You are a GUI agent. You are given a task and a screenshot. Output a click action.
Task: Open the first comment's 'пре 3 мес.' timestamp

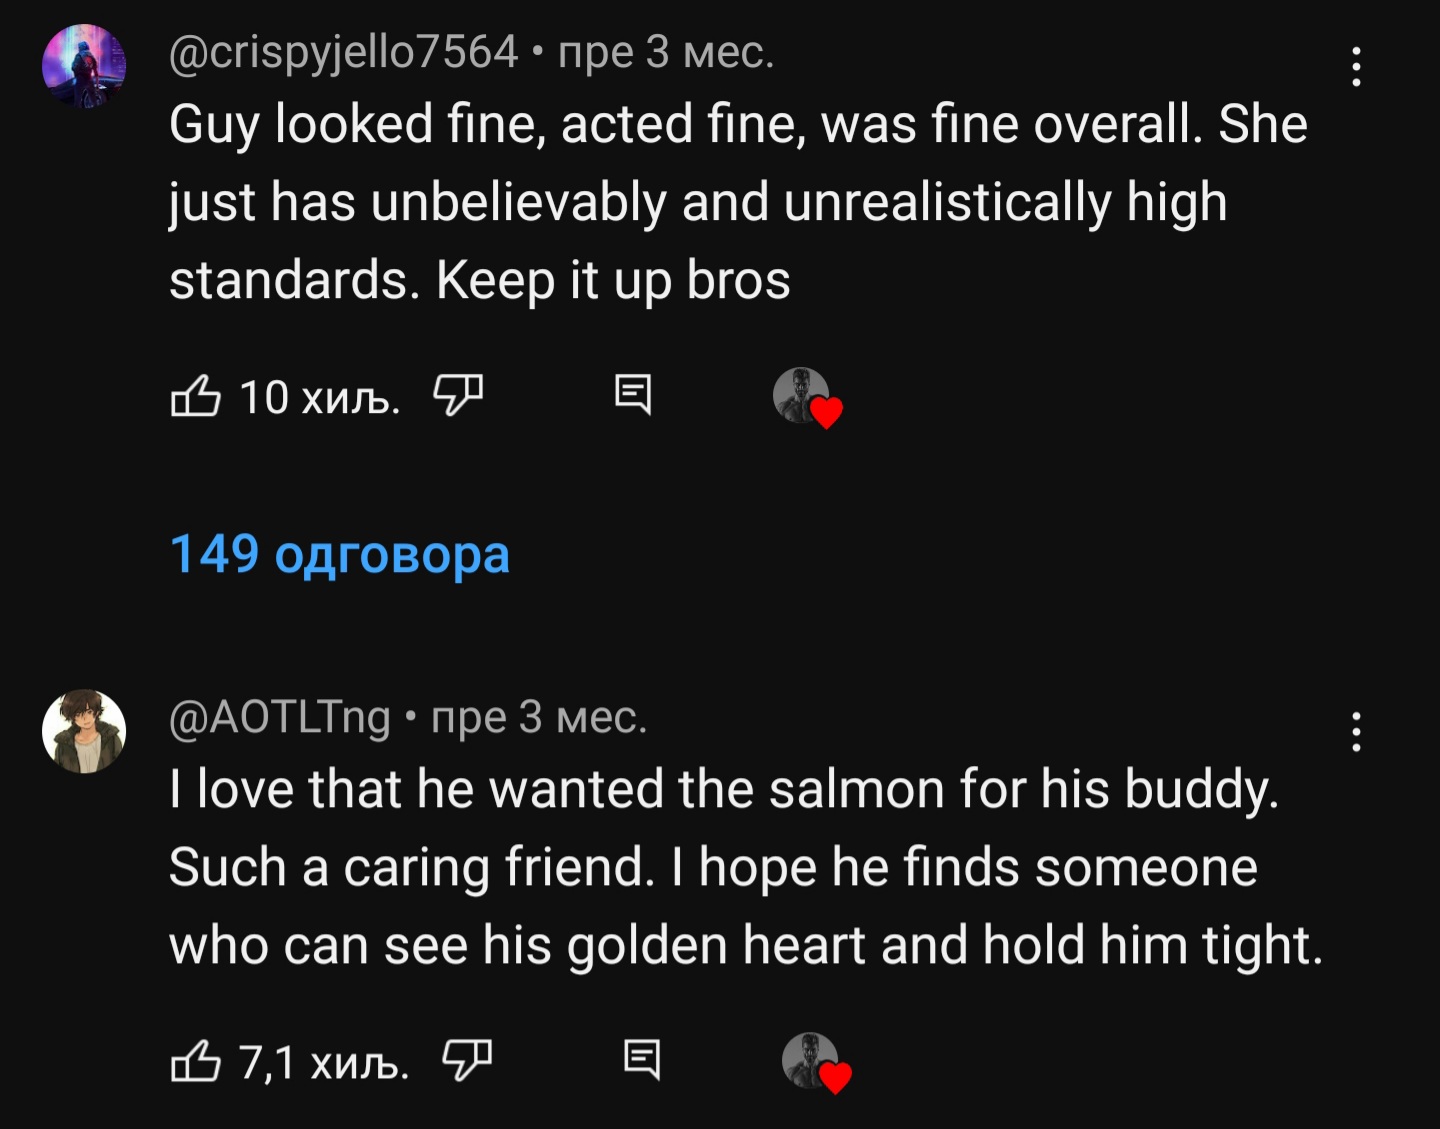pos(666,52)
